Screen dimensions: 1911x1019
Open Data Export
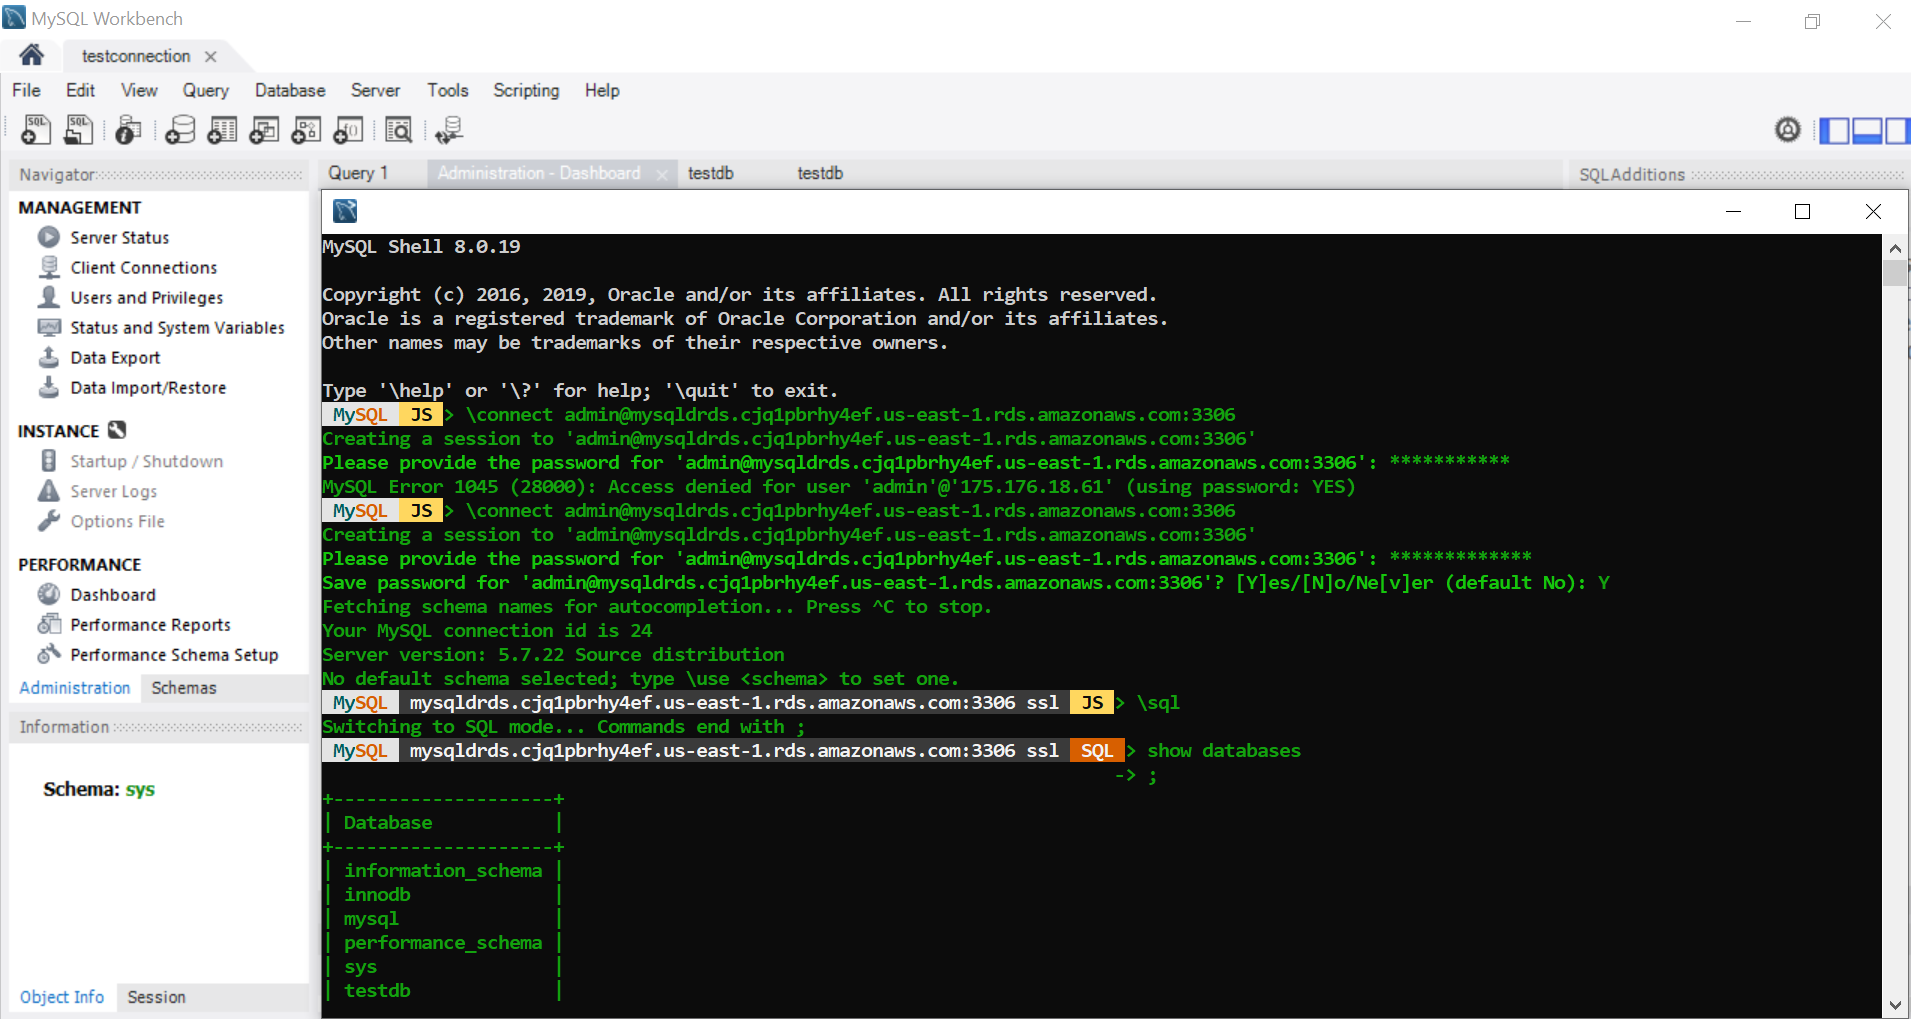tap(115, 358)
